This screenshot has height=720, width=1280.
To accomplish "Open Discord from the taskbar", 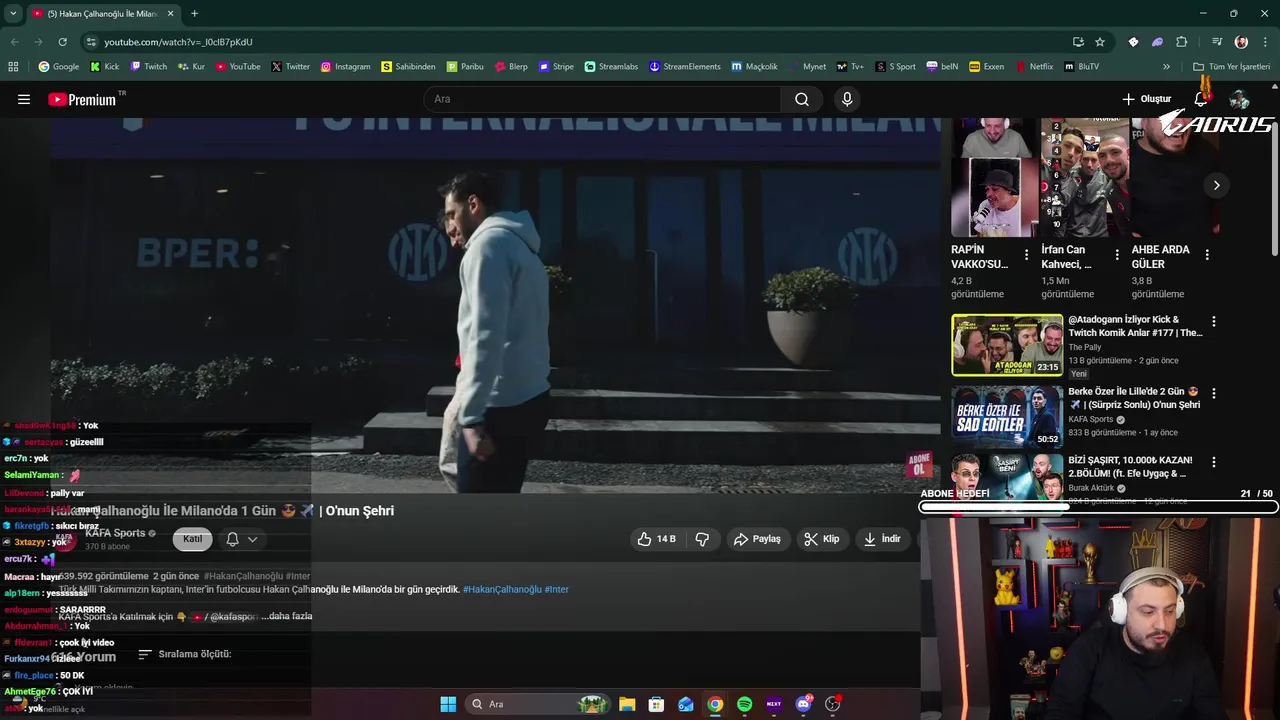I will 803,704.
